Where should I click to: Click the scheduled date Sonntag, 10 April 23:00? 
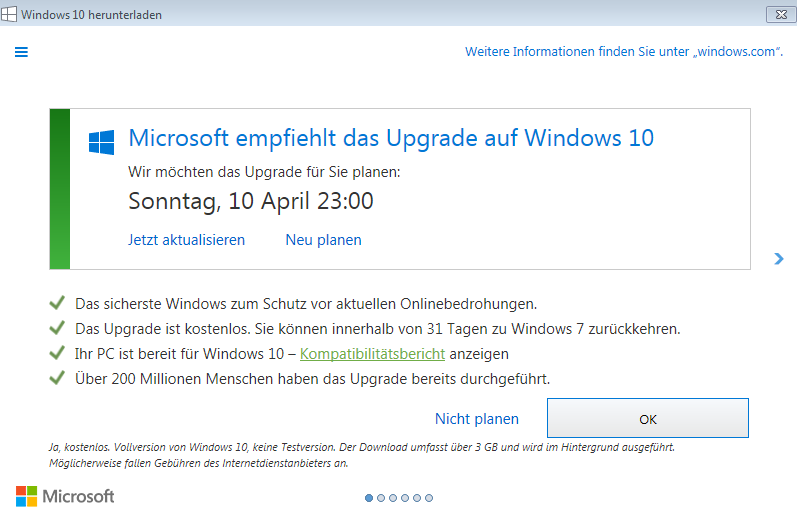251,201
